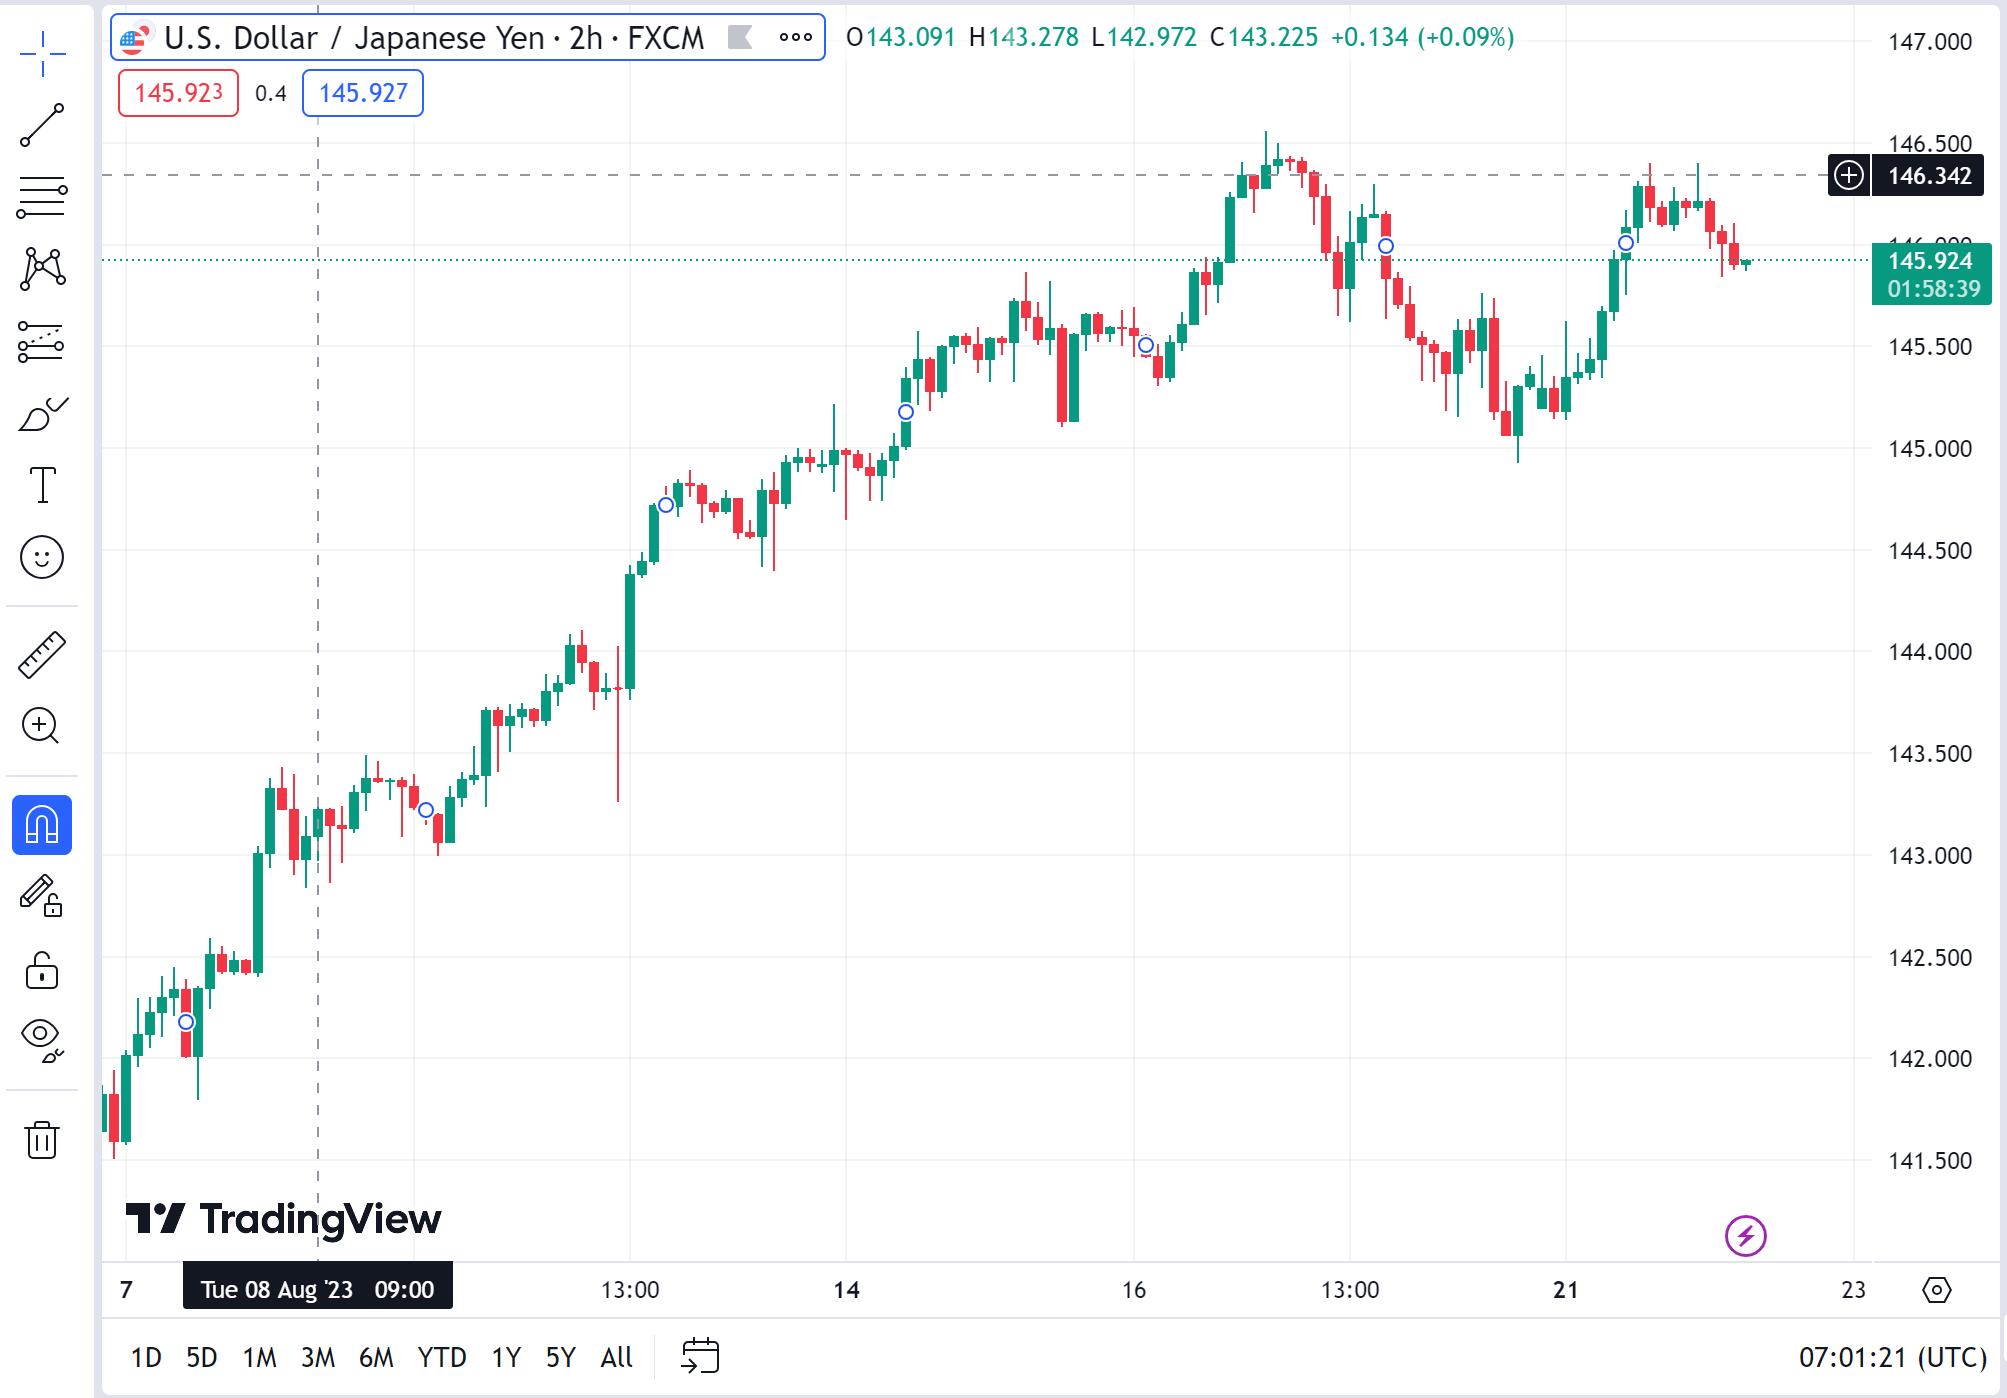Toggle hide all drawings eye icon
The image size is (2007, 1398).
click(42, 1040)
